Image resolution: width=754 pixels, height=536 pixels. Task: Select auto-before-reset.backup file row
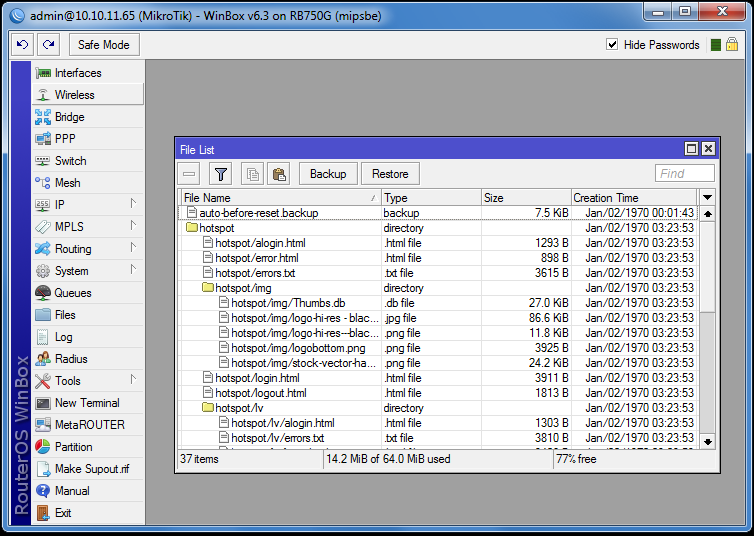pyautogui.click(x=438, y=213)
